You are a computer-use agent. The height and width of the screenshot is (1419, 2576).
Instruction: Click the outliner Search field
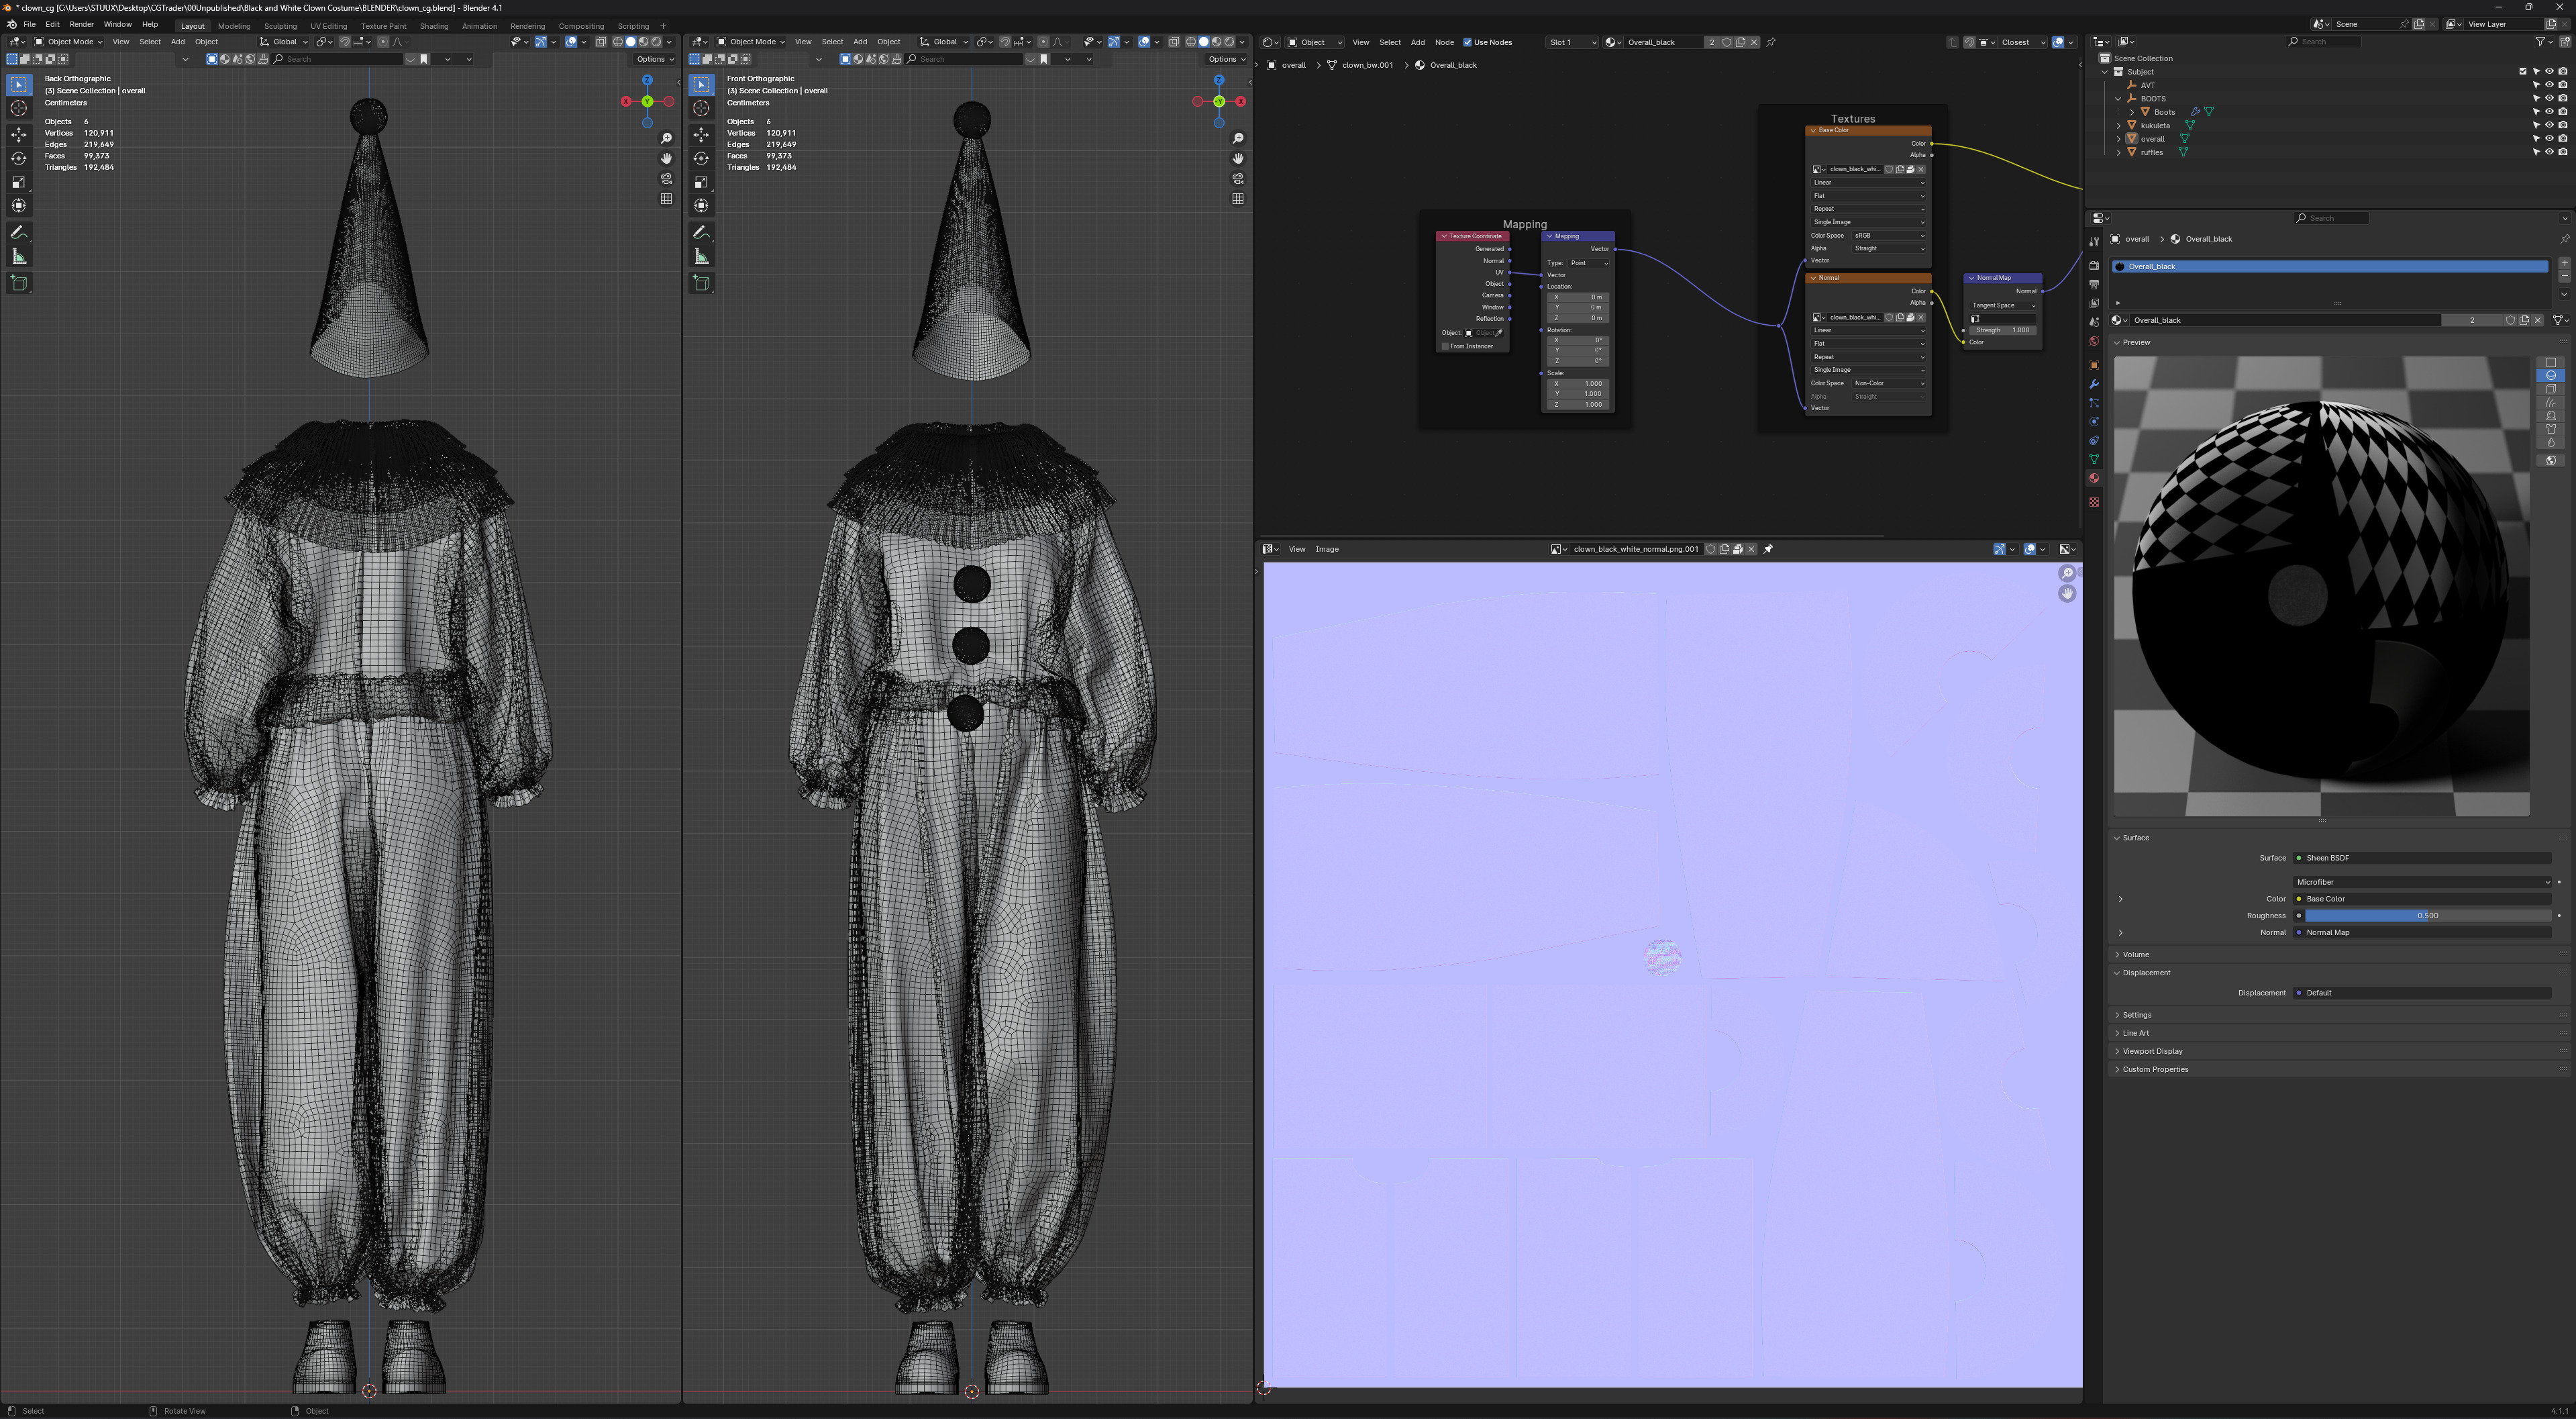2324,42
